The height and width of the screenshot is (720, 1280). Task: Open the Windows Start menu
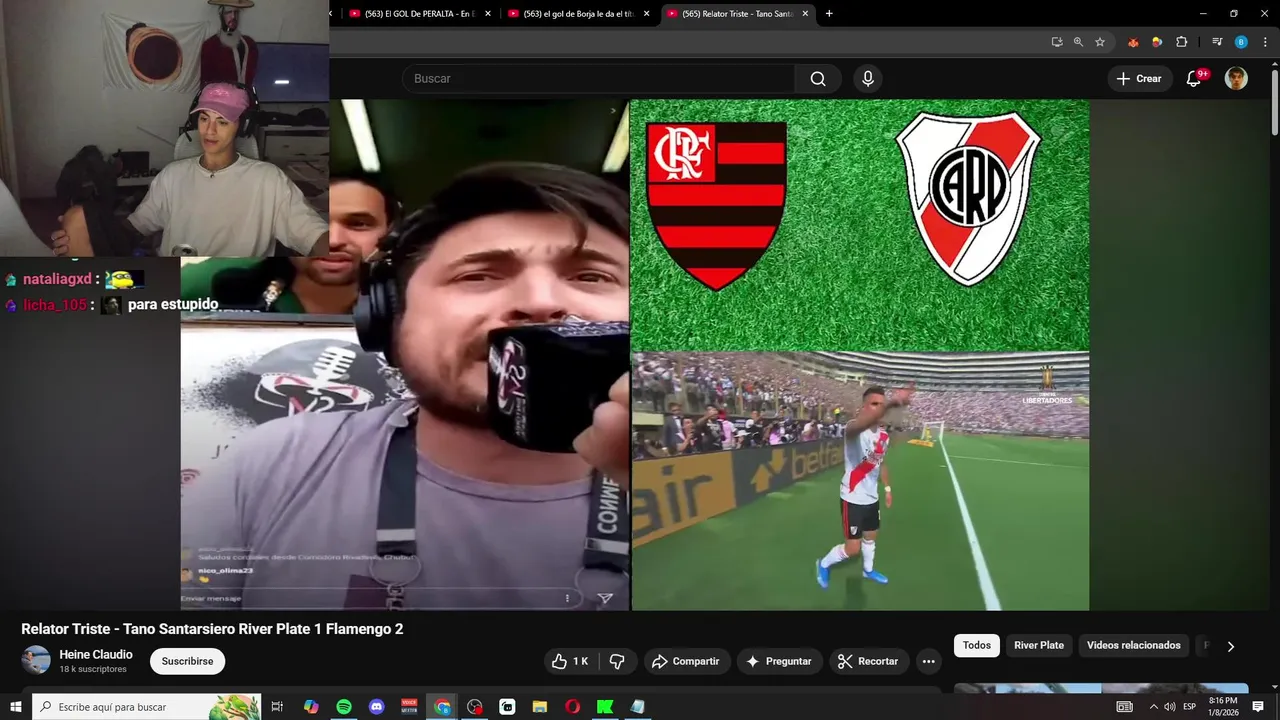(15, 707)
